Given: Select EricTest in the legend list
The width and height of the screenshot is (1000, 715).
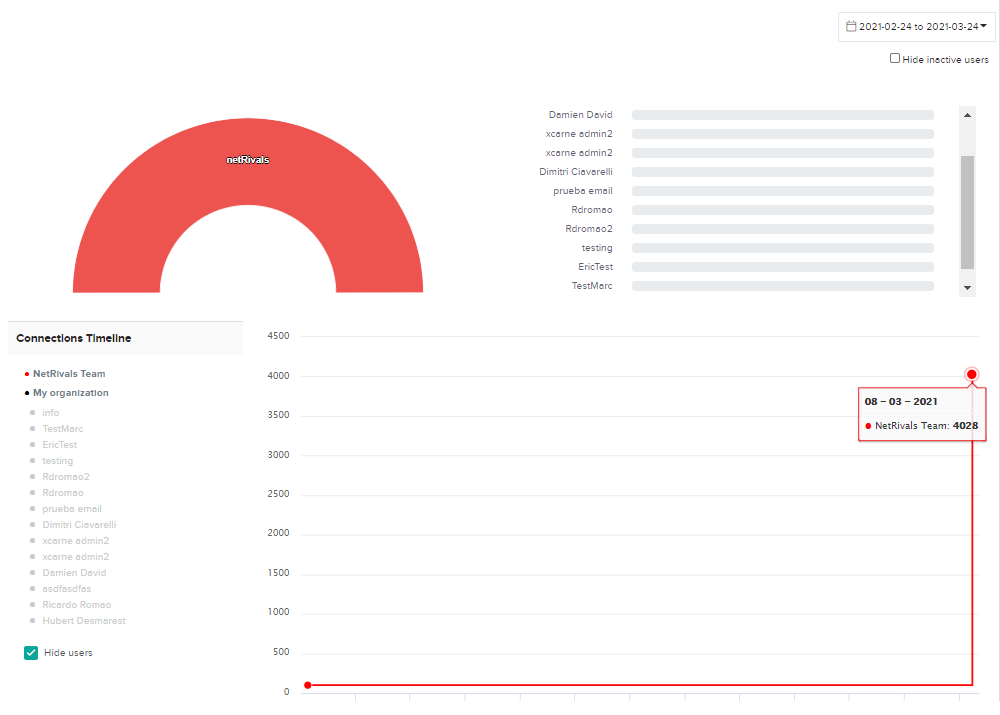Looking at the screenshot, I should [59, 445].
